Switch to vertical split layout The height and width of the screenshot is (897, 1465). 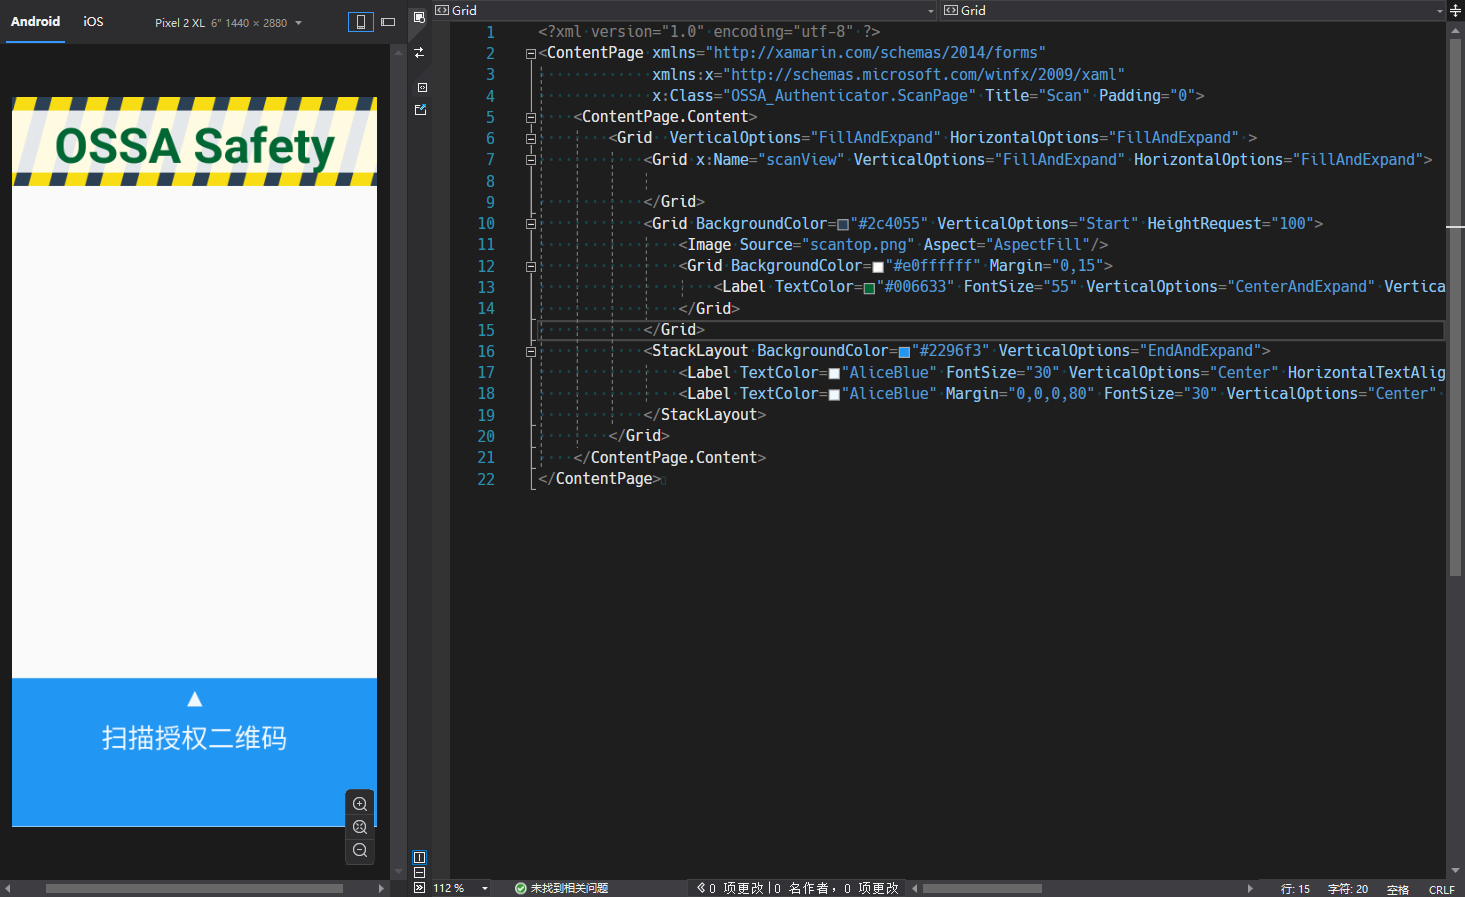pos(420,857)
